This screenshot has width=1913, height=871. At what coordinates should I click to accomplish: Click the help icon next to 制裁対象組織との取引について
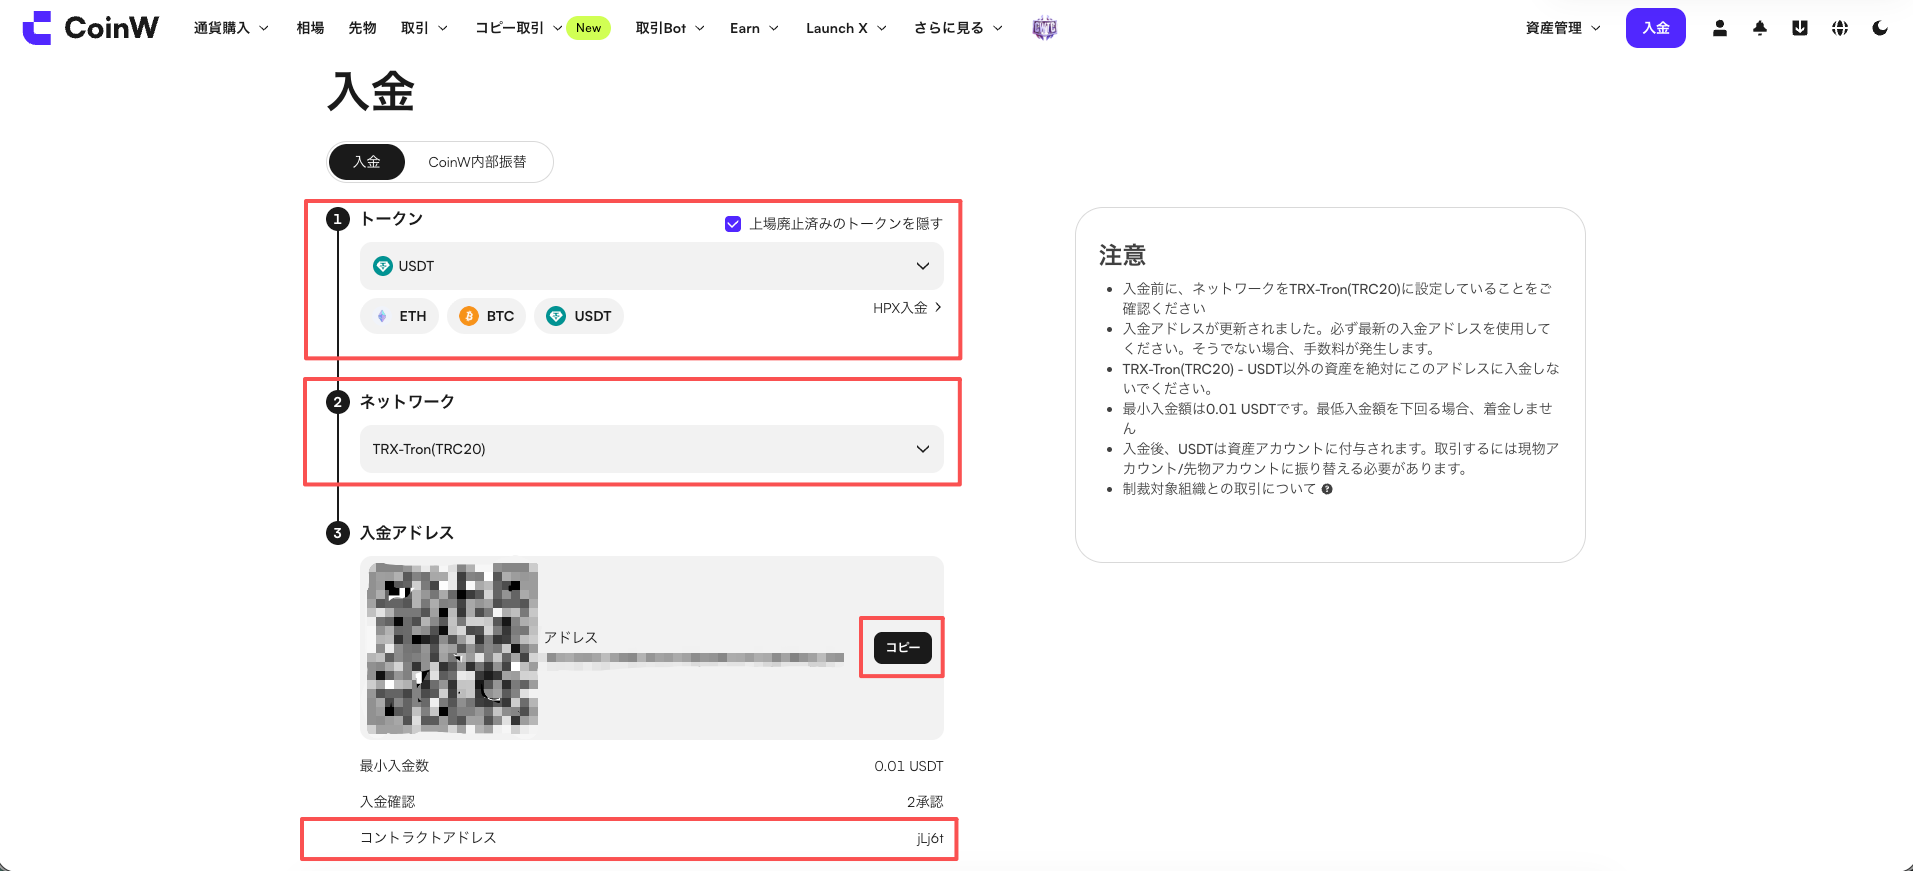1327,489
